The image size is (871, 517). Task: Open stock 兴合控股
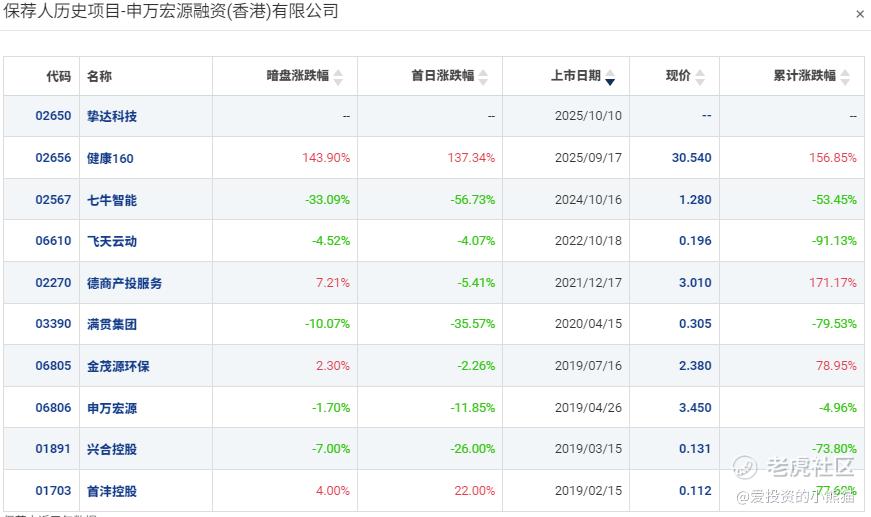point(112,449)
